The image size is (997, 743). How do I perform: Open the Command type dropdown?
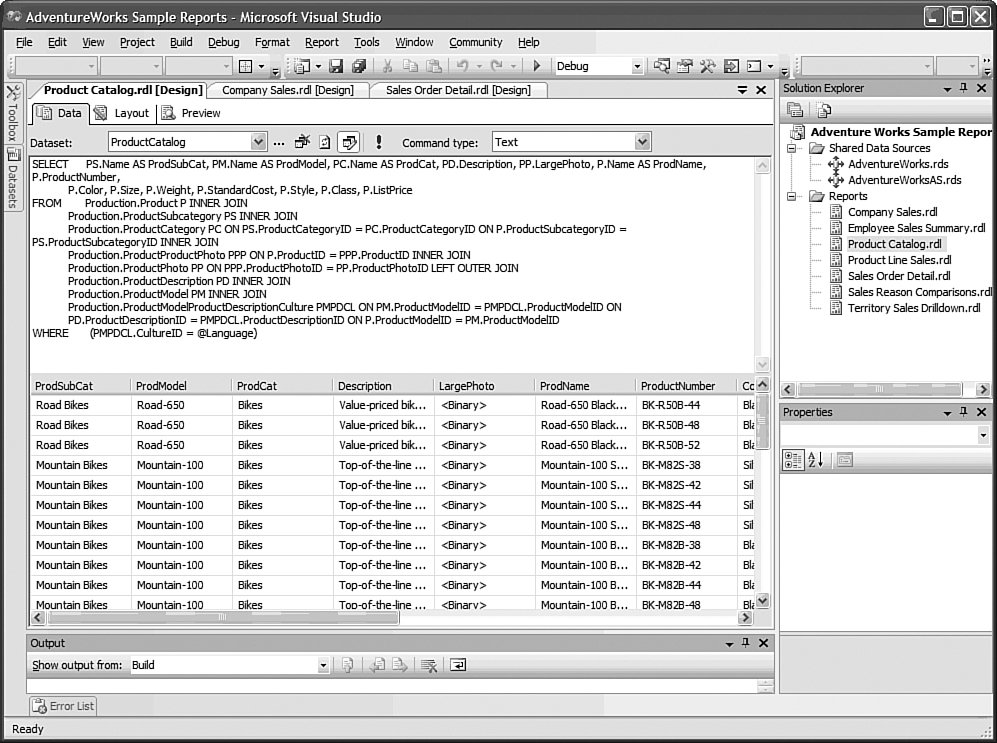point(642,142)
